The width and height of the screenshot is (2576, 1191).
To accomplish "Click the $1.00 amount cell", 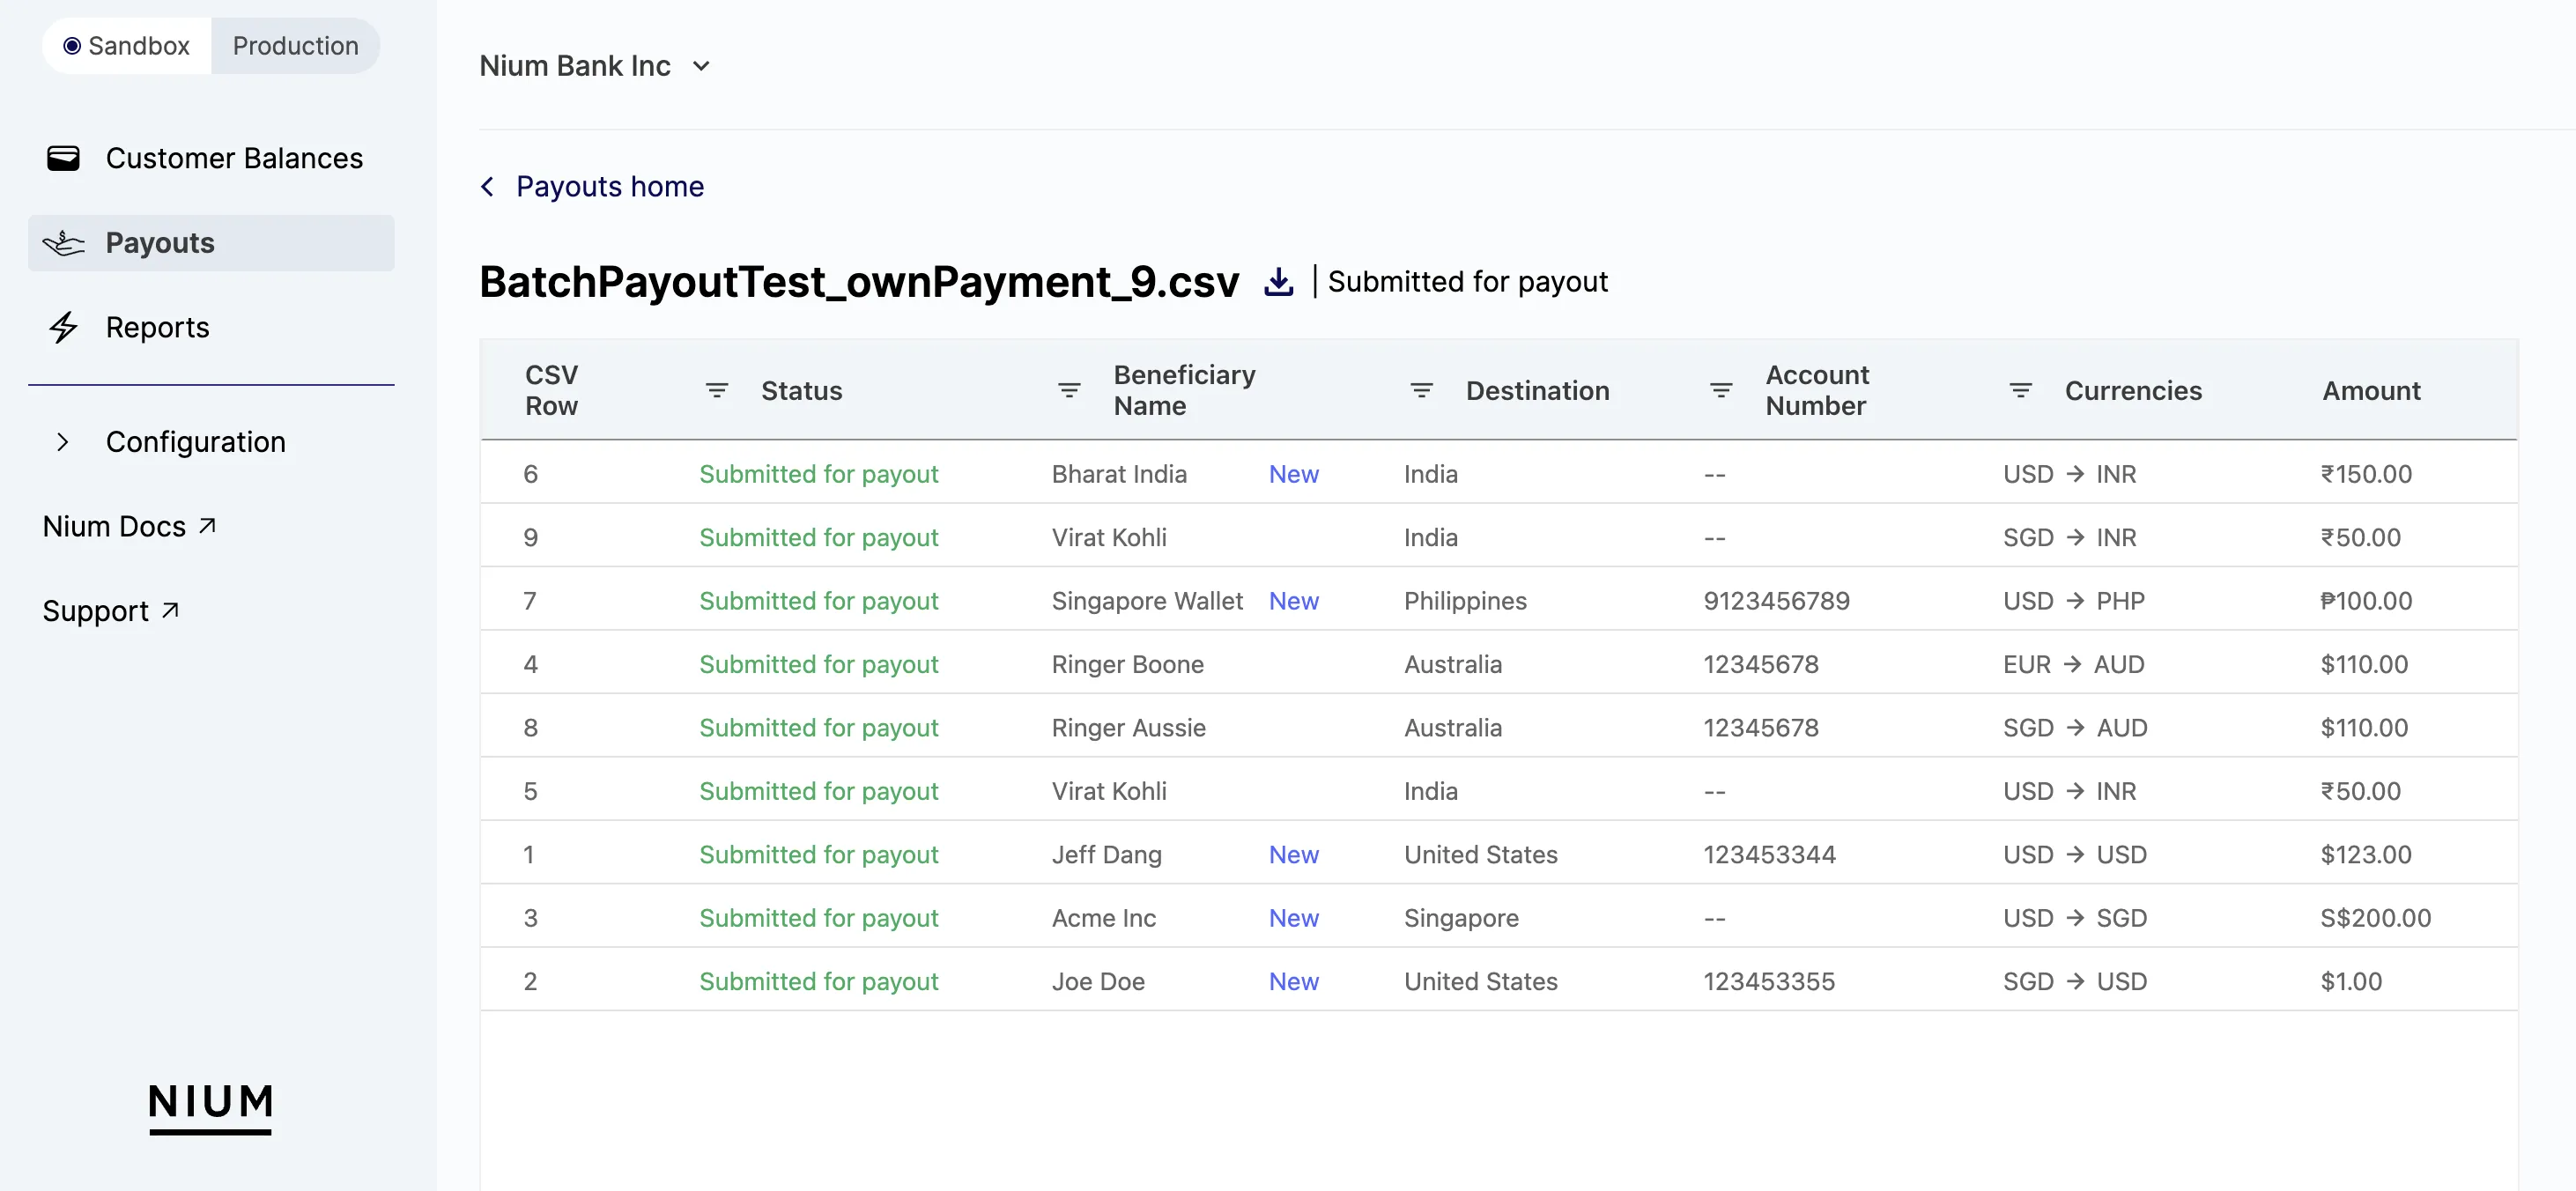I will [x=2351, y=982].
